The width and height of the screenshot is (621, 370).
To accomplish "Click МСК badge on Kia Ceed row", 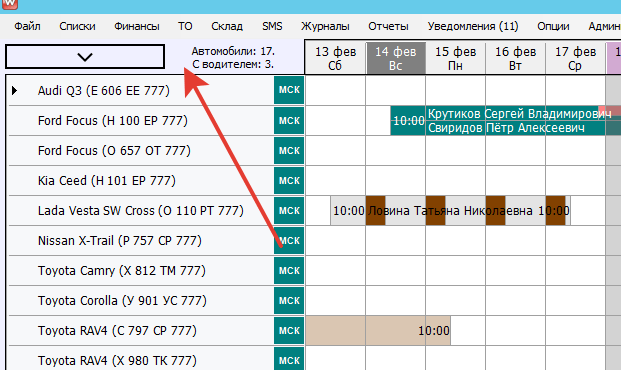I will (x=289, y=181).
